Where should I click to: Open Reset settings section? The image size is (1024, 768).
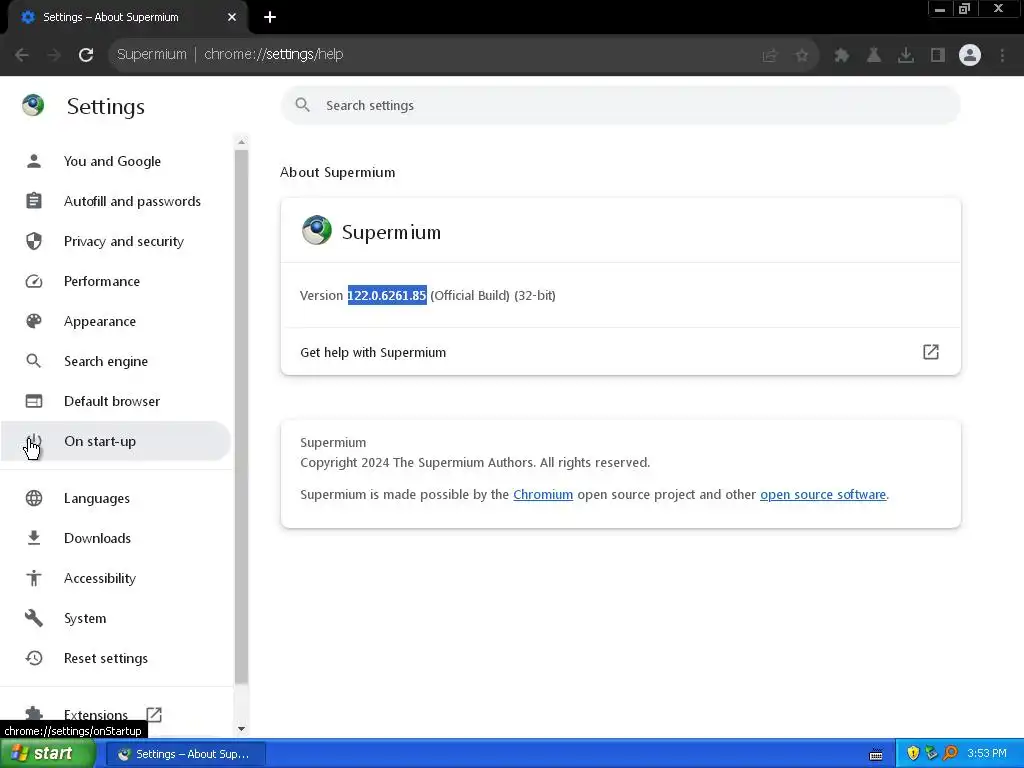tap(116, 658)
